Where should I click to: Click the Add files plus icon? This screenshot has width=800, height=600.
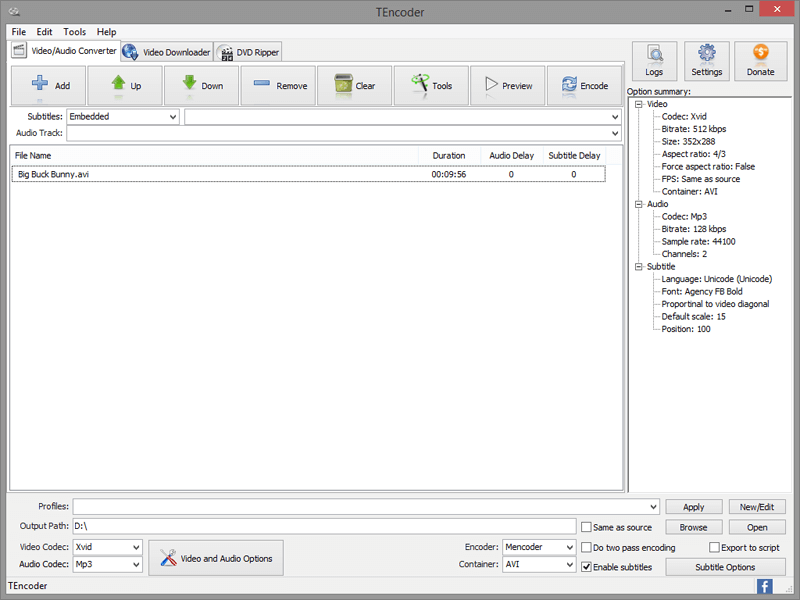click(x=41, y=85)
